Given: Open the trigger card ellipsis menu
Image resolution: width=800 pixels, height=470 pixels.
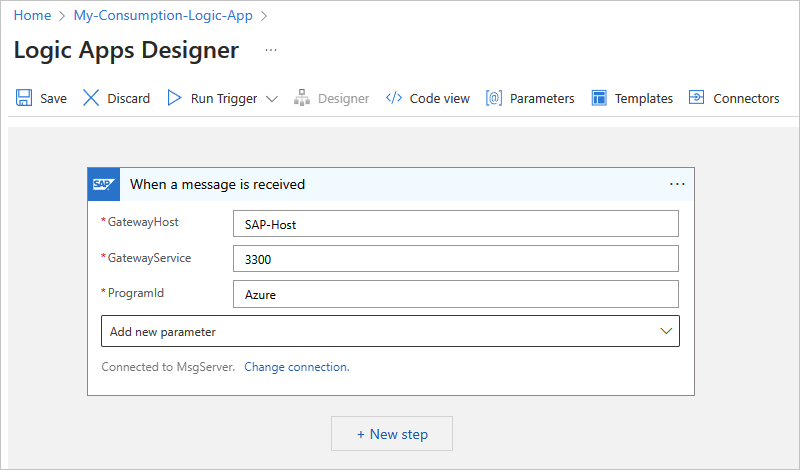Looking at the screenshot, I should (677, 184).
